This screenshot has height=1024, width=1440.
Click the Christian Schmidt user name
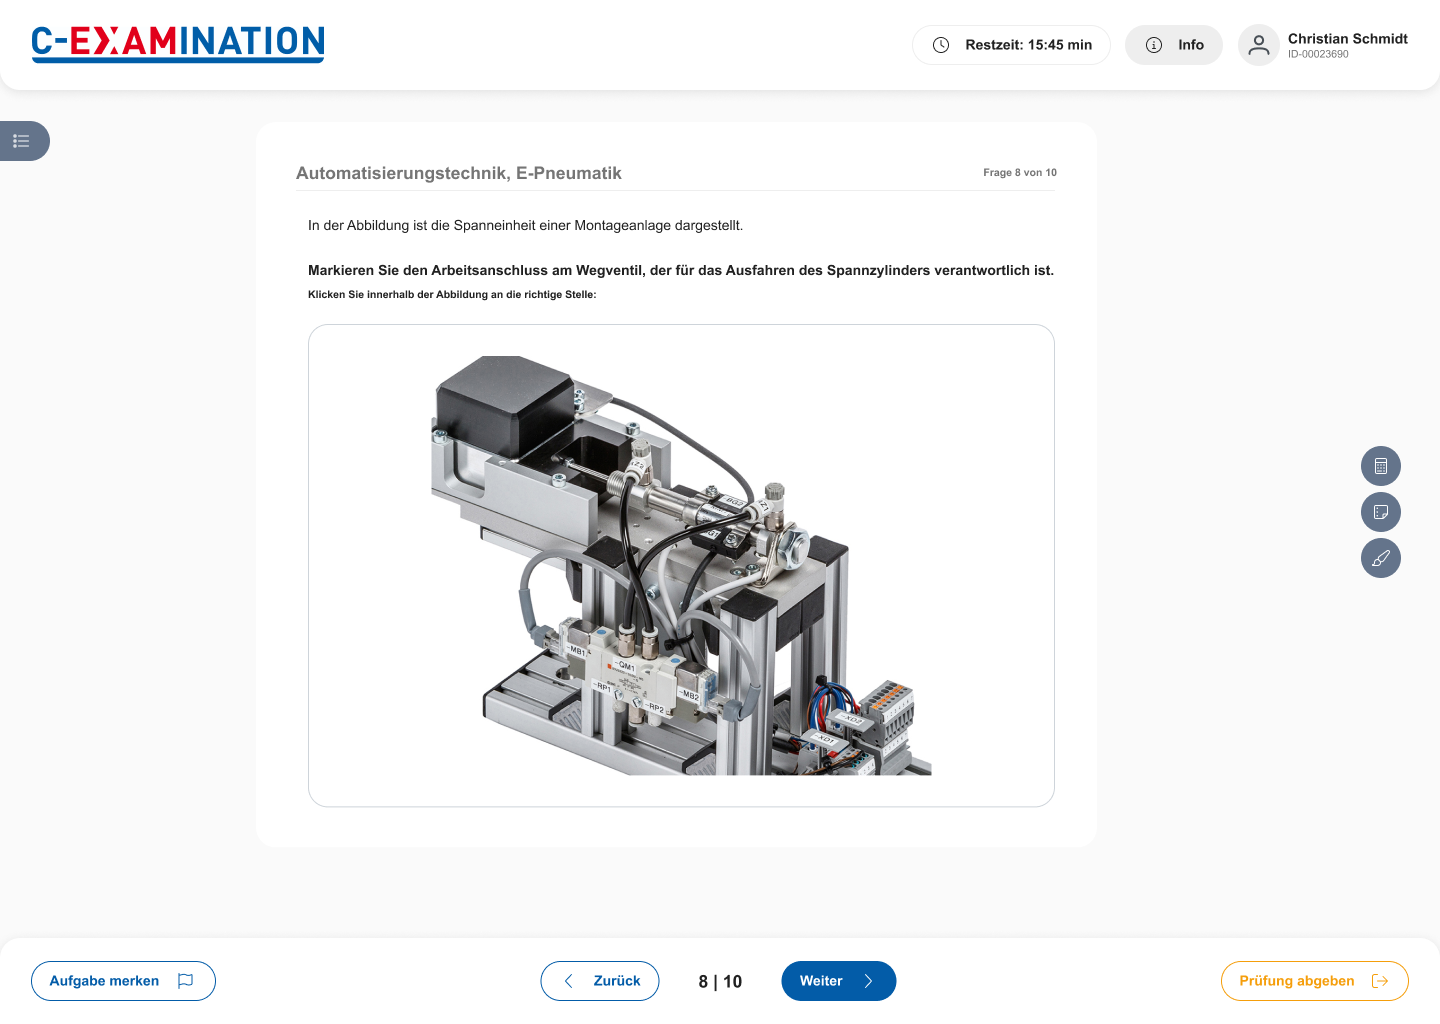click(x=1348, y=38)
